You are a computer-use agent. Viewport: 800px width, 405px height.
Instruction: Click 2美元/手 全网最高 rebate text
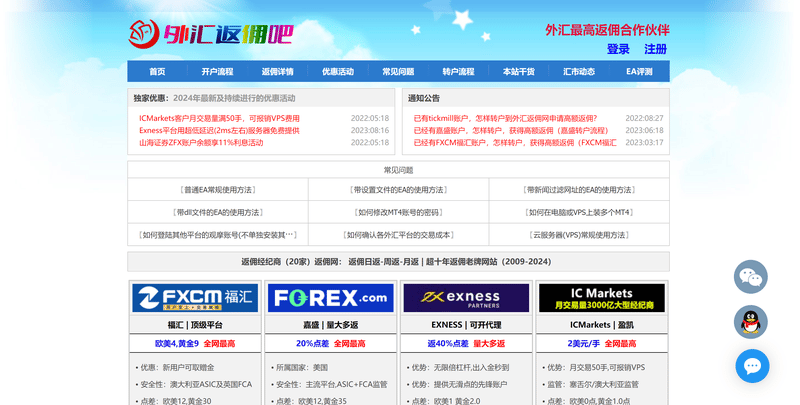[602, 344]
